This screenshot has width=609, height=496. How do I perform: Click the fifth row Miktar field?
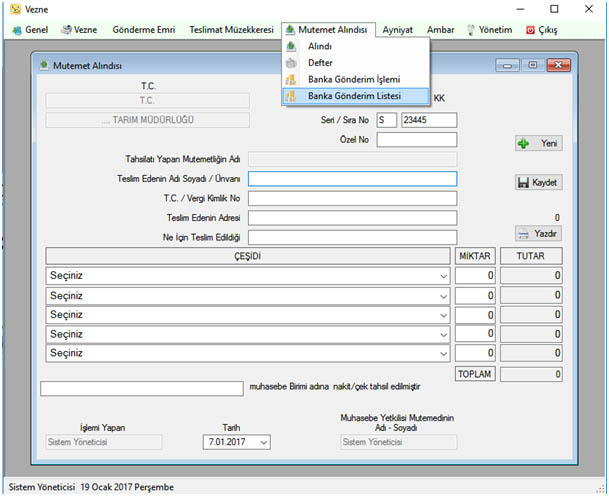click(475, 353)
